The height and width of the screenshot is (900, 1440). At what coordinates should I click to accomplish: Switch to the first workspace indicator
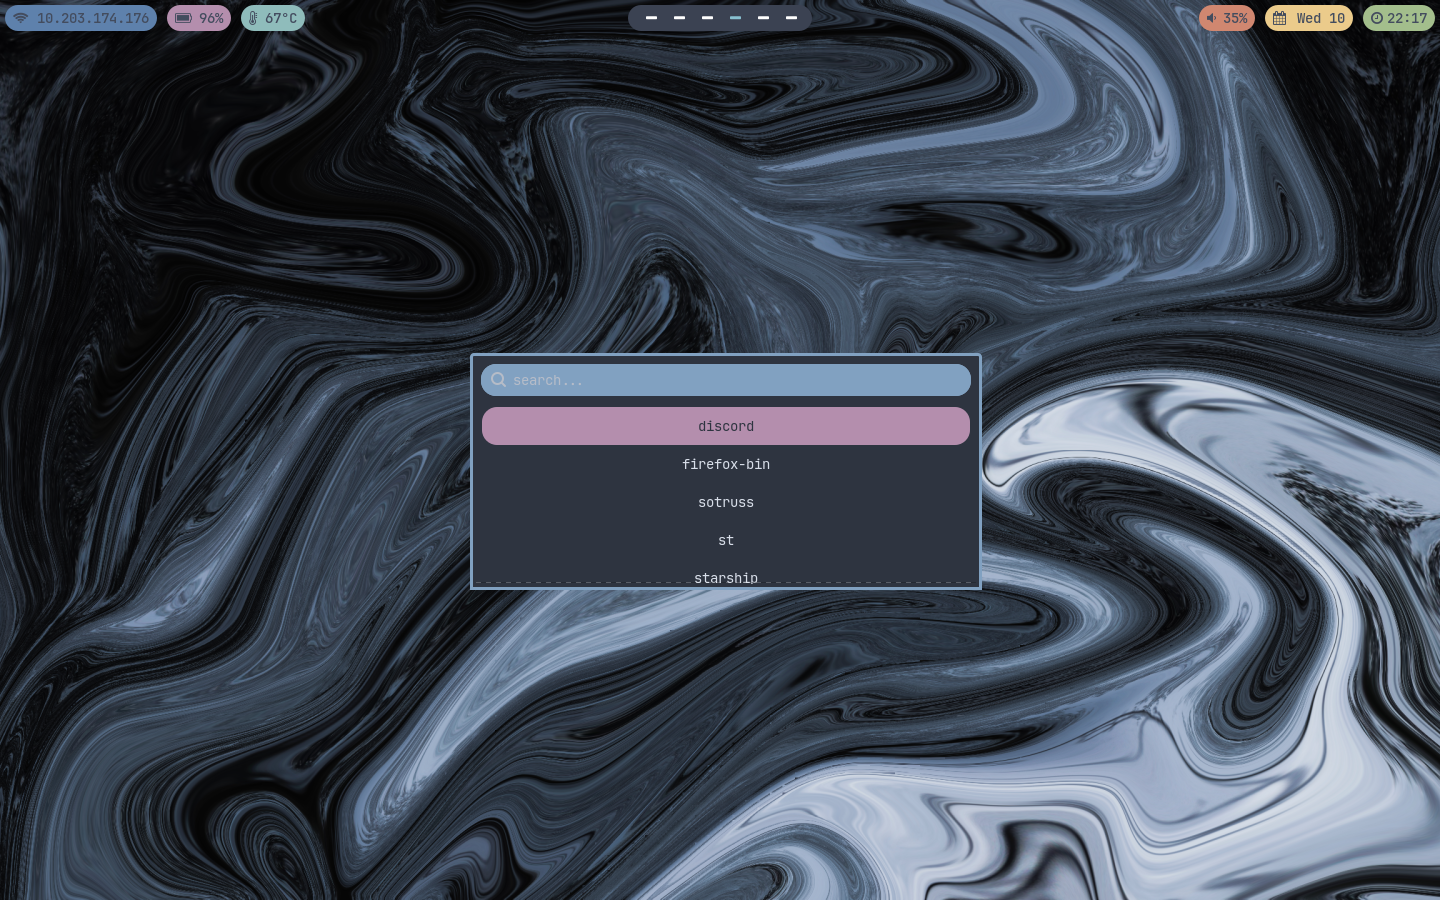[x=651, y=18]
